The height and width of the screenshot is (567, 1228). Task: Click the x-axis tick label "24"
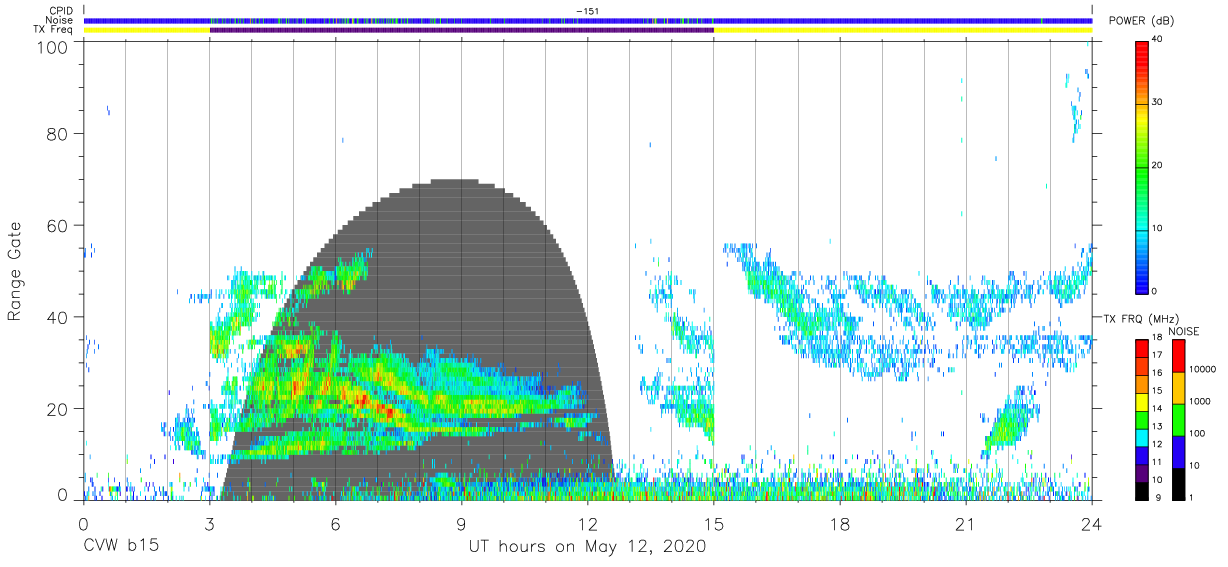tap(1091, 524)
